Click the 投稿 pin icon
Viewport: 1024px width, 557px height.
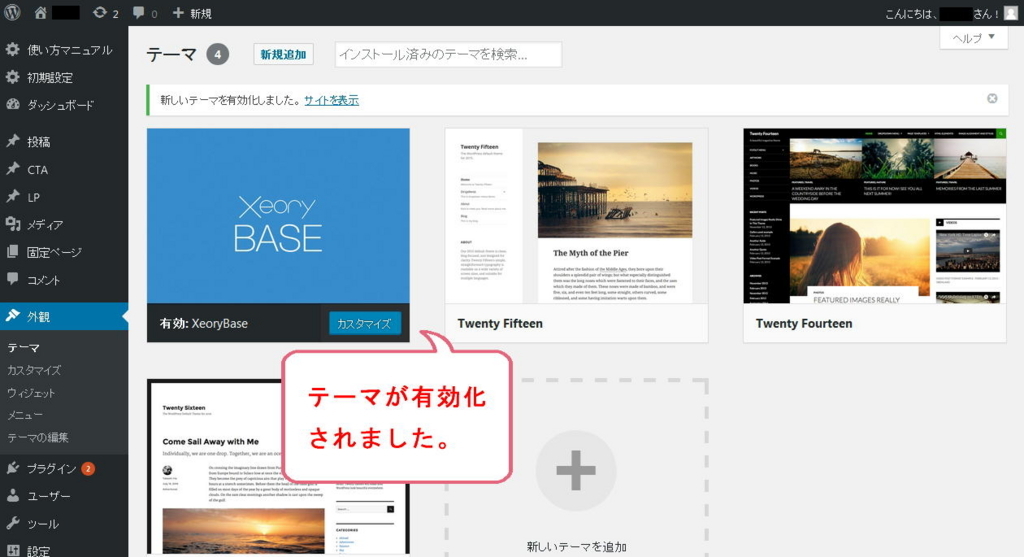12,141
